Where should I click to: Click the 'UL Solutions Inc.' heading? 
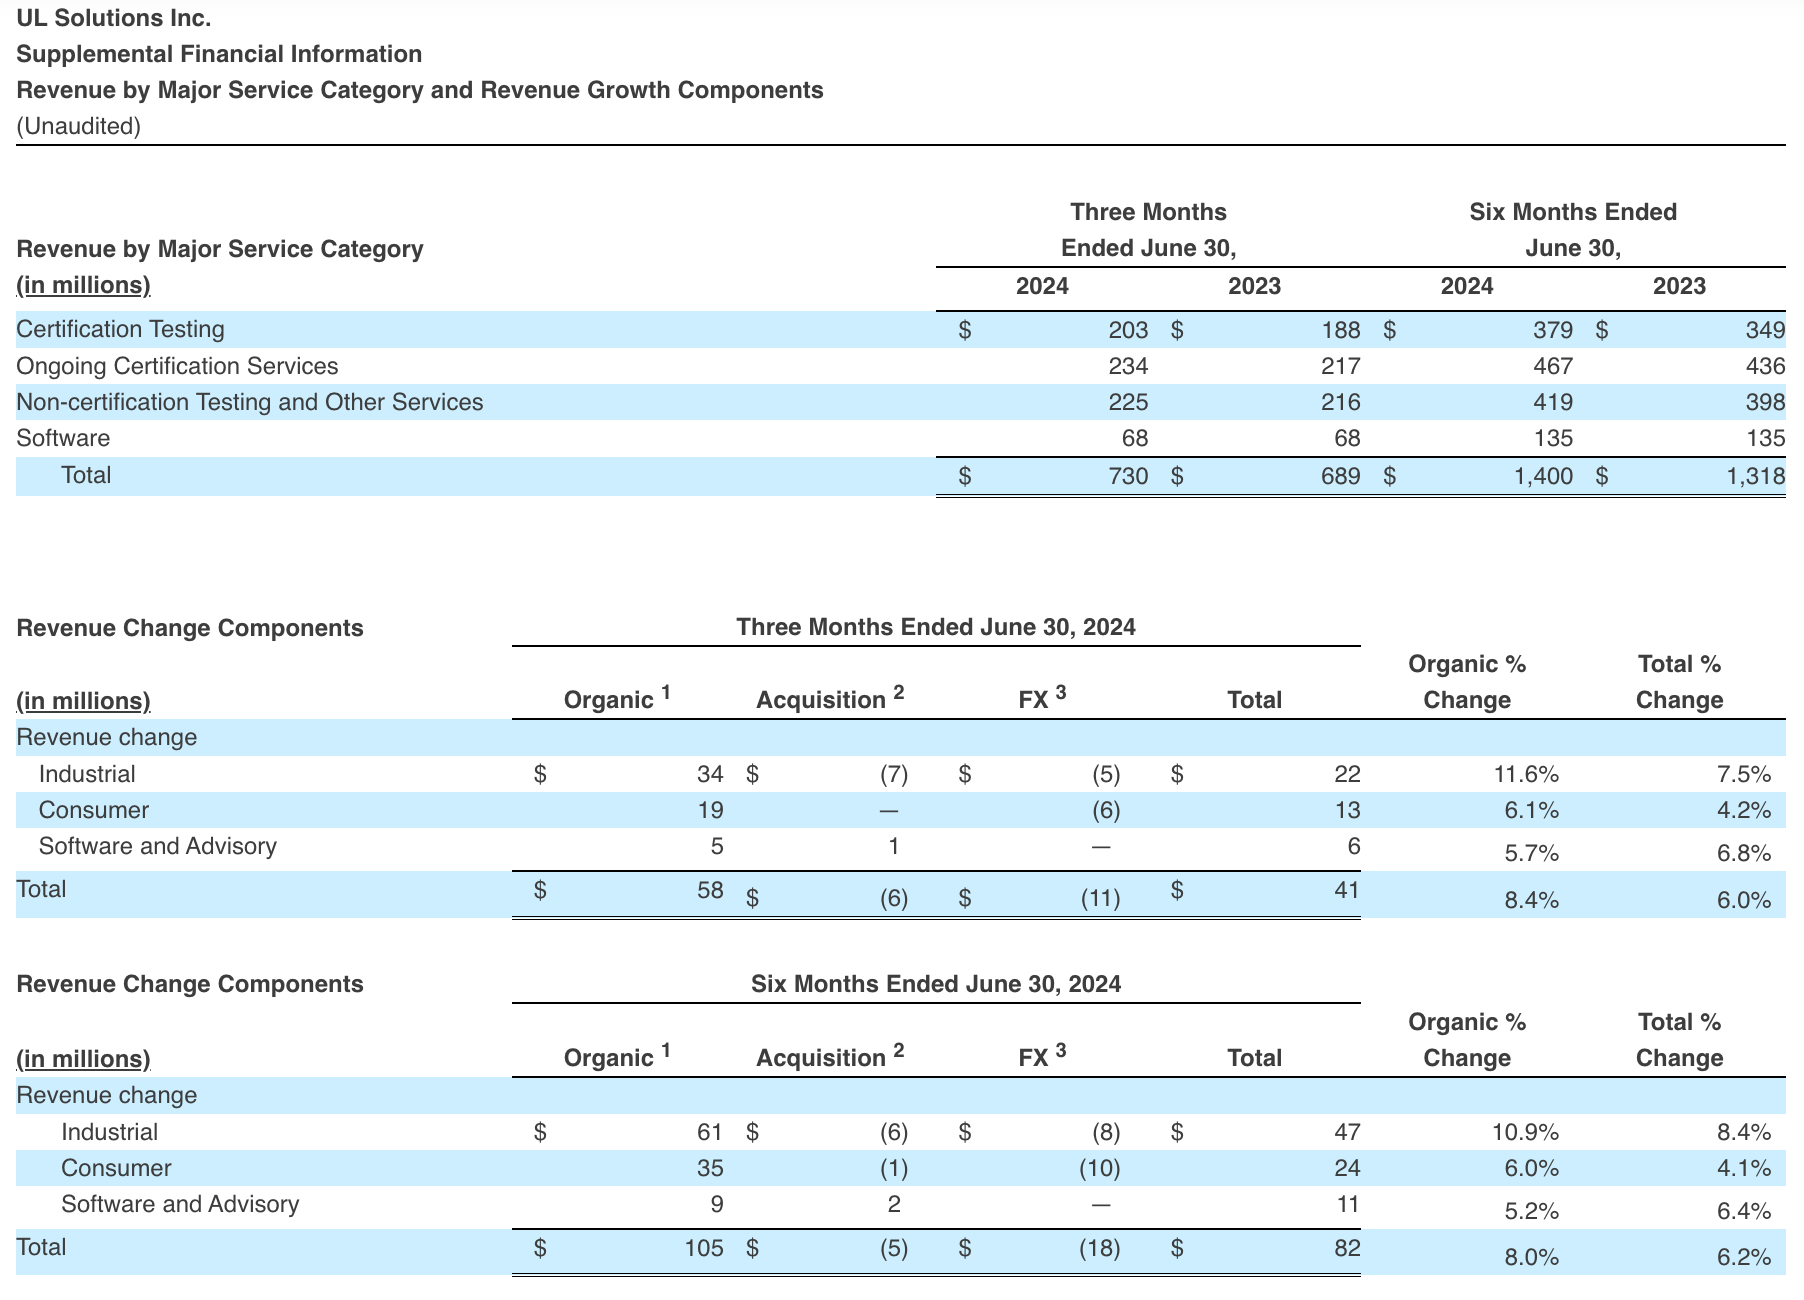(x=114, y=18)
